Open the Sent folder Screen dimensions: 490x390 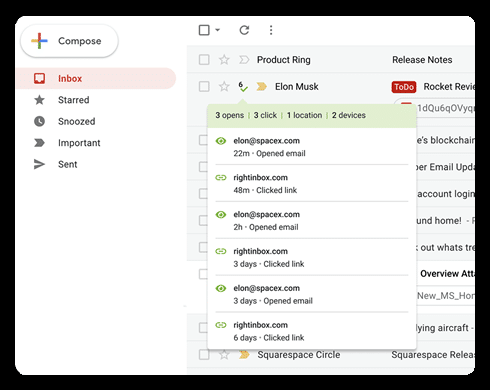pyautogui.click(x=67, y=164)
